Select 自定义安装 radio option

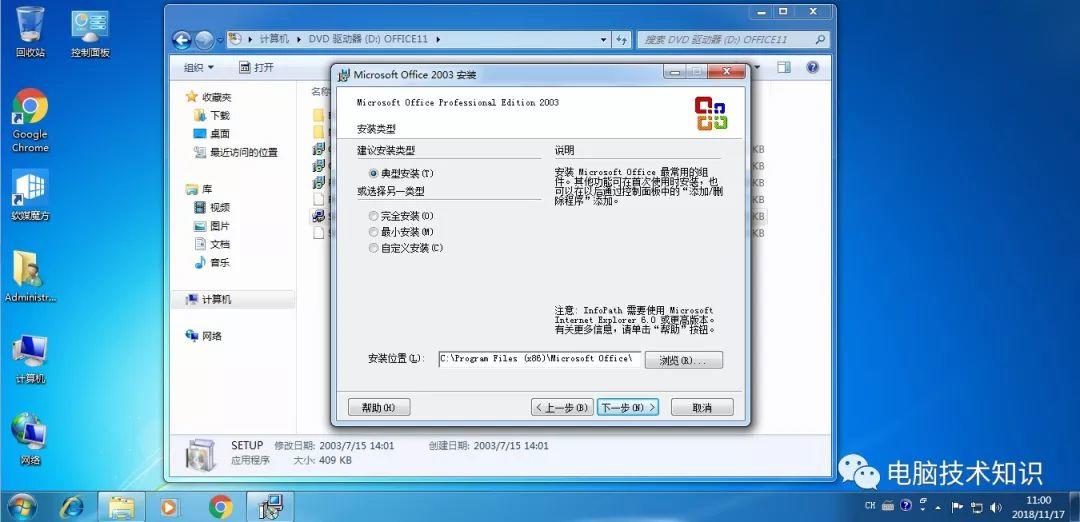click(x=373, y=248)
